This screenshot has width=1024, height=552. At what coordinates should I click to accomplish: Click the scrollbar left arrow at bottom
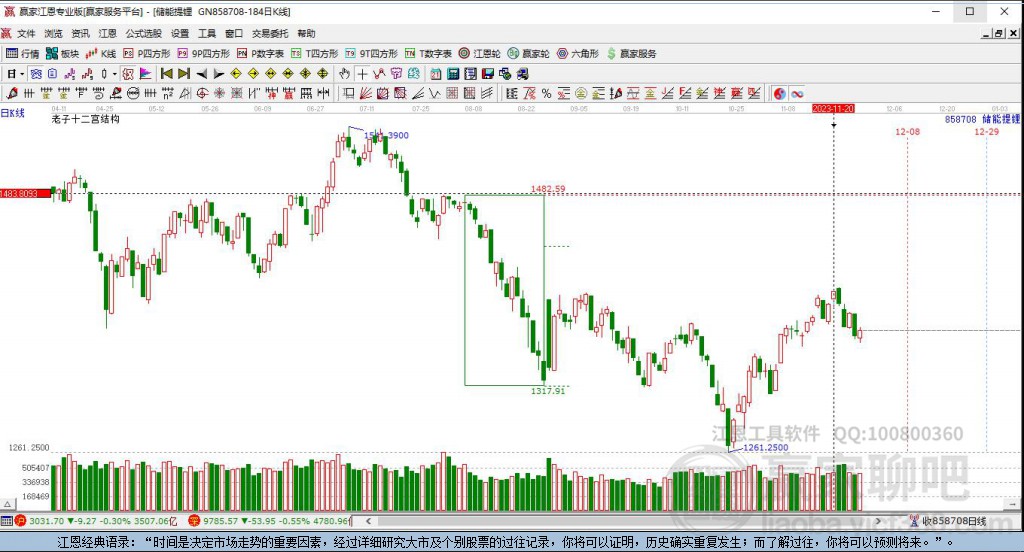368,521
